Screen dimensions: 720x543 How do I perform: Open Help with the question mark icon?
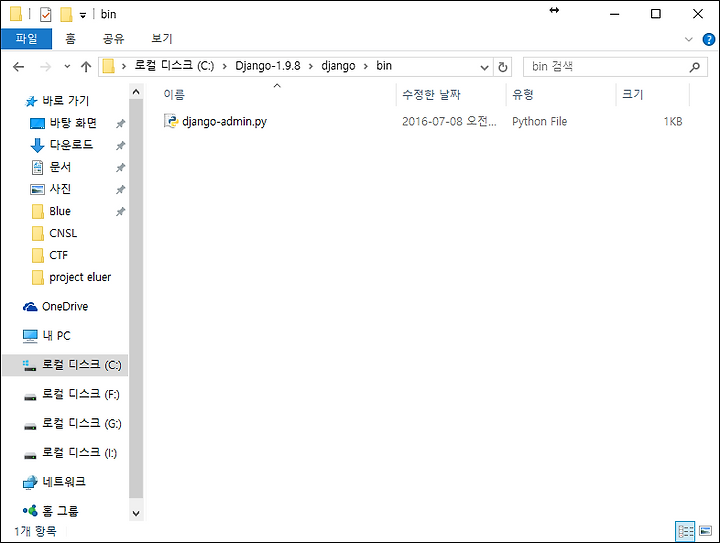tap(709, 39)
